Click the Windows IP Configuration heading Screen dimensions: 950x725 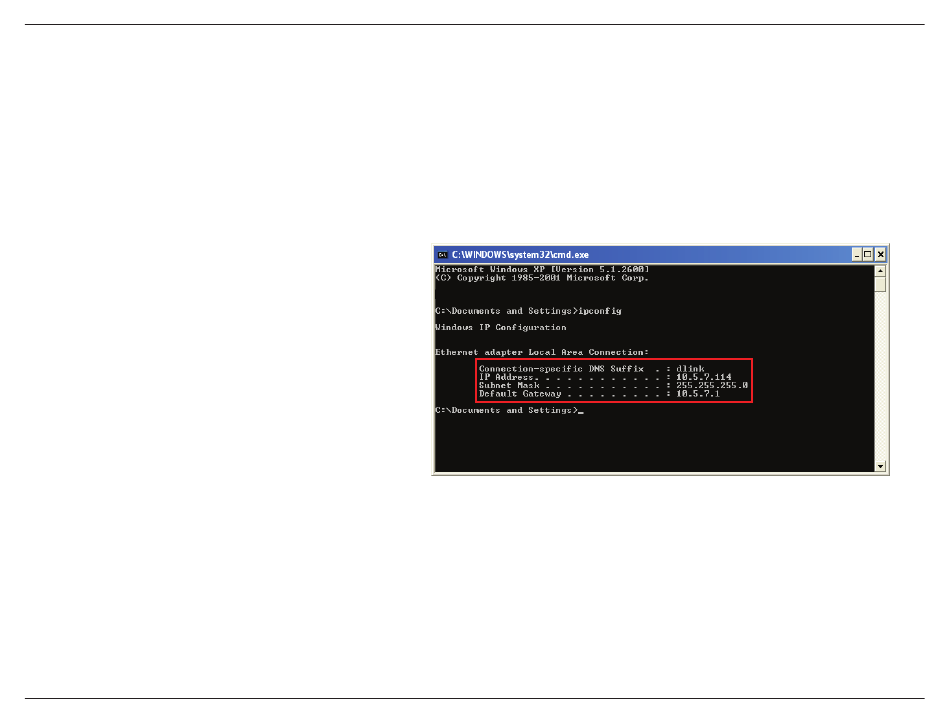click(x=500, y=327)
